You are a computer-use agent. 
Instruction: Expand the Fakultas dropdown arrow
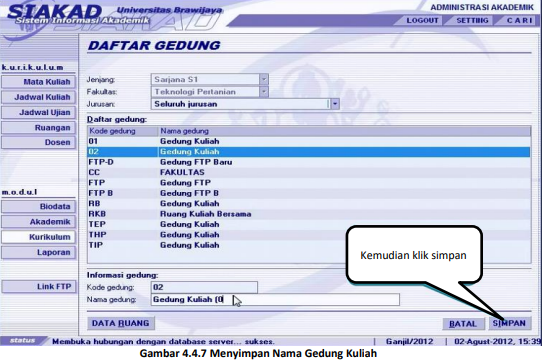click(x=264, y=92)
